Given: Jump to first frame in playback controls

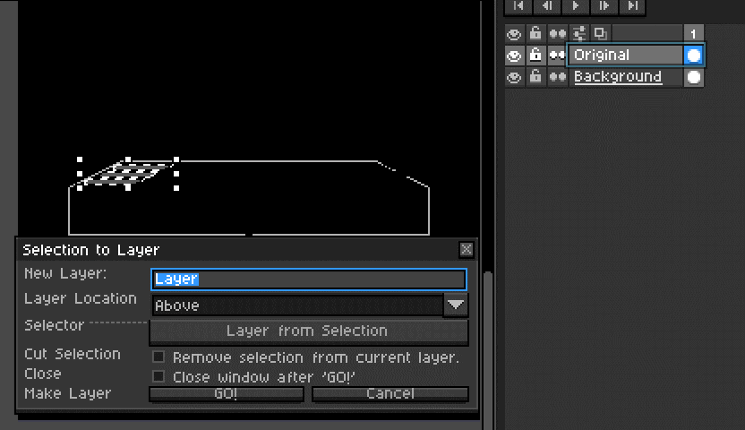Looking at the screenshot, I should point(518,6).
